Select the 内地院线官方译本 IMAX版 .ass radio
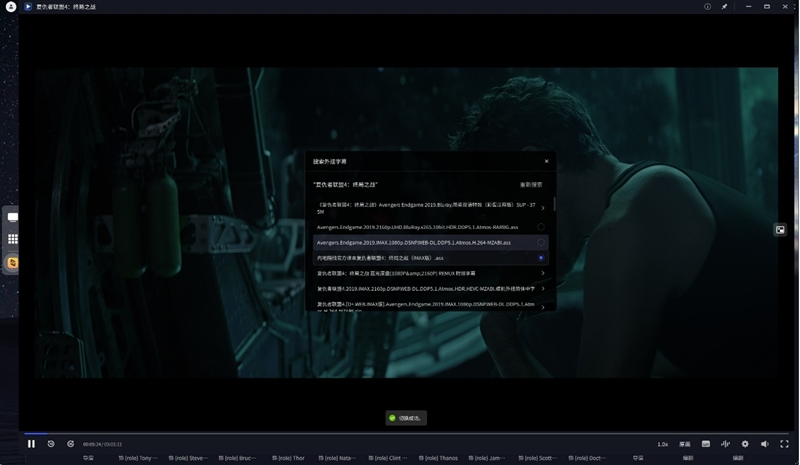The height and width of the screenshot is (465, 800). (541, 258)
